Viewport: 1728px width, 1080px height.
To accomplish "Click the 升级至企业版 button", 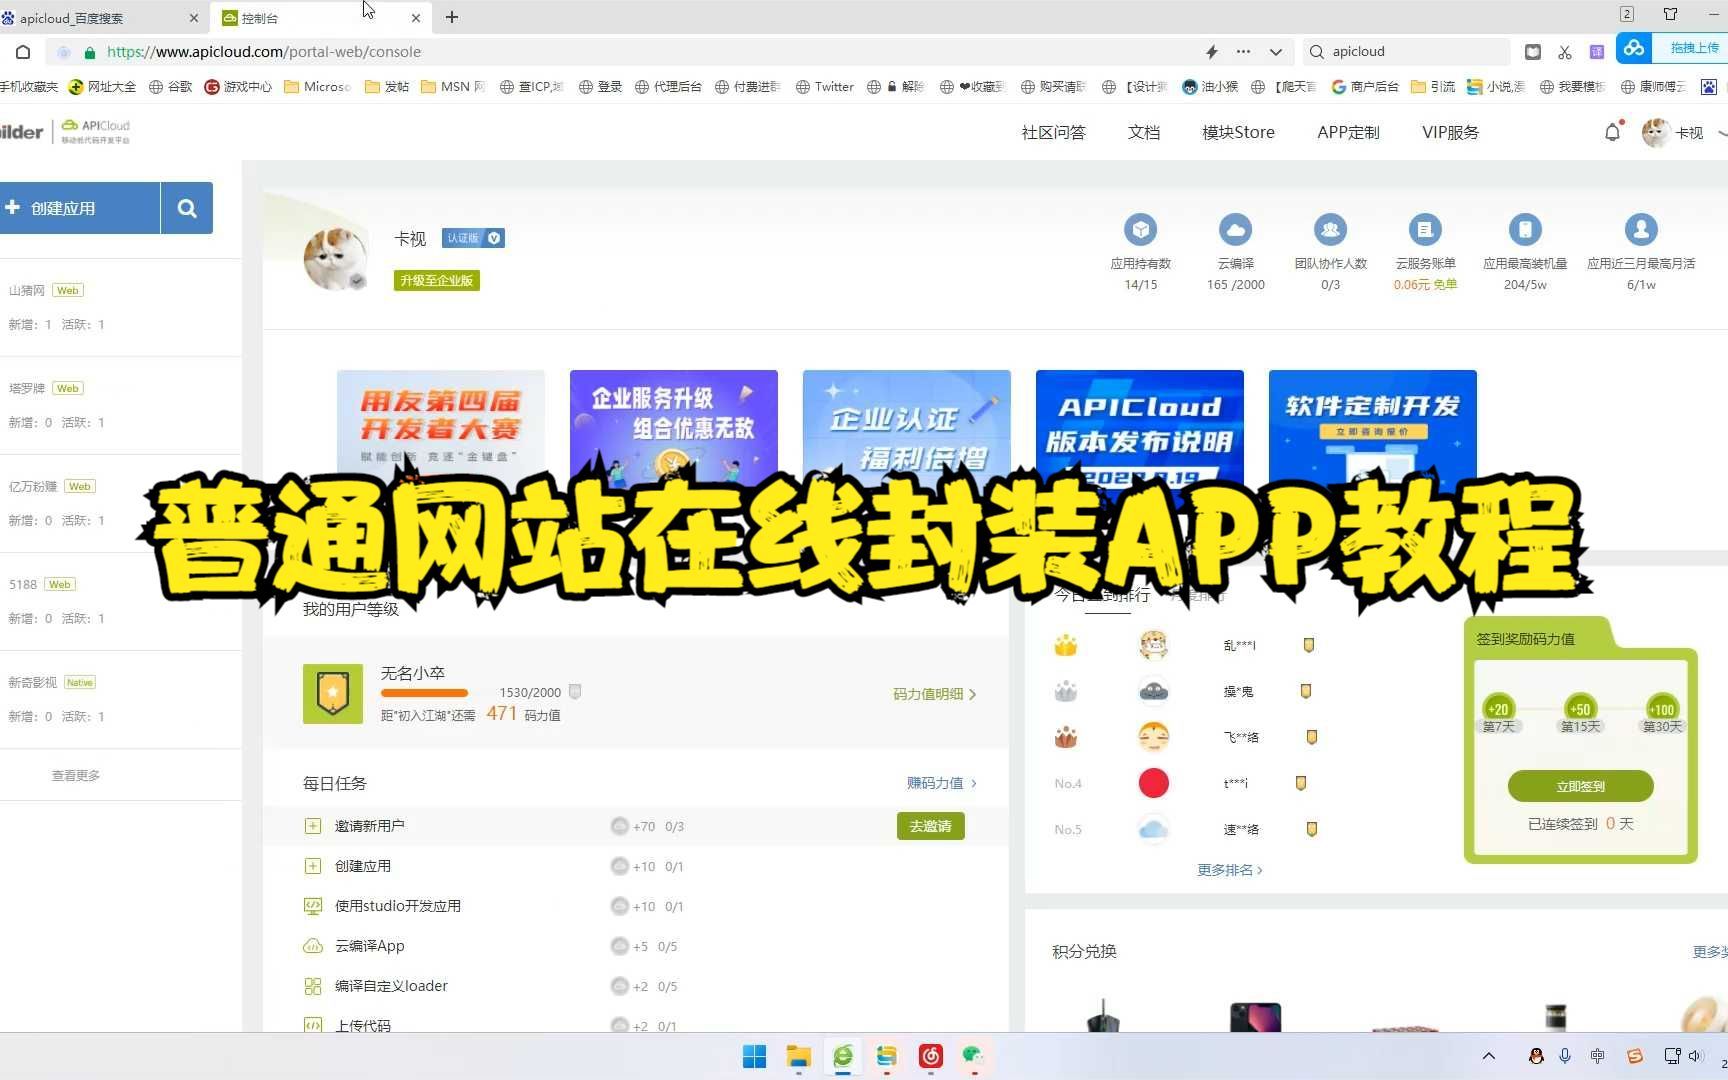I will [x=436, y=281].
